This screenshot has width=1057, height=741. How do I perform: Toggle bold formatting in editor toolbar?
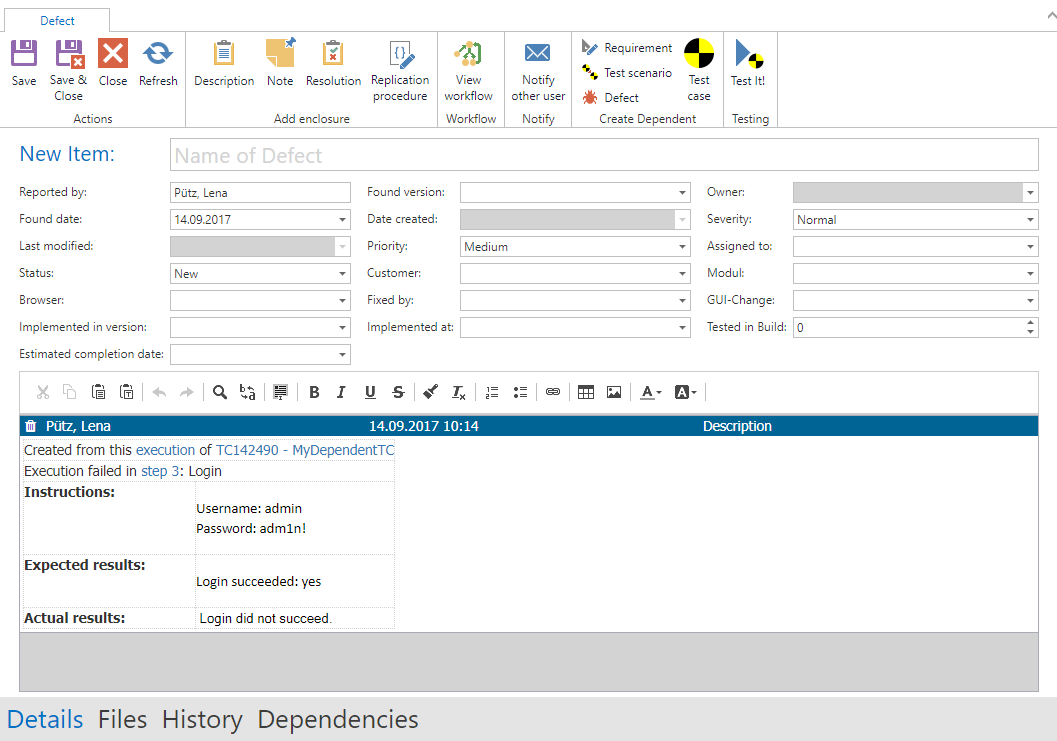(314, 393)
